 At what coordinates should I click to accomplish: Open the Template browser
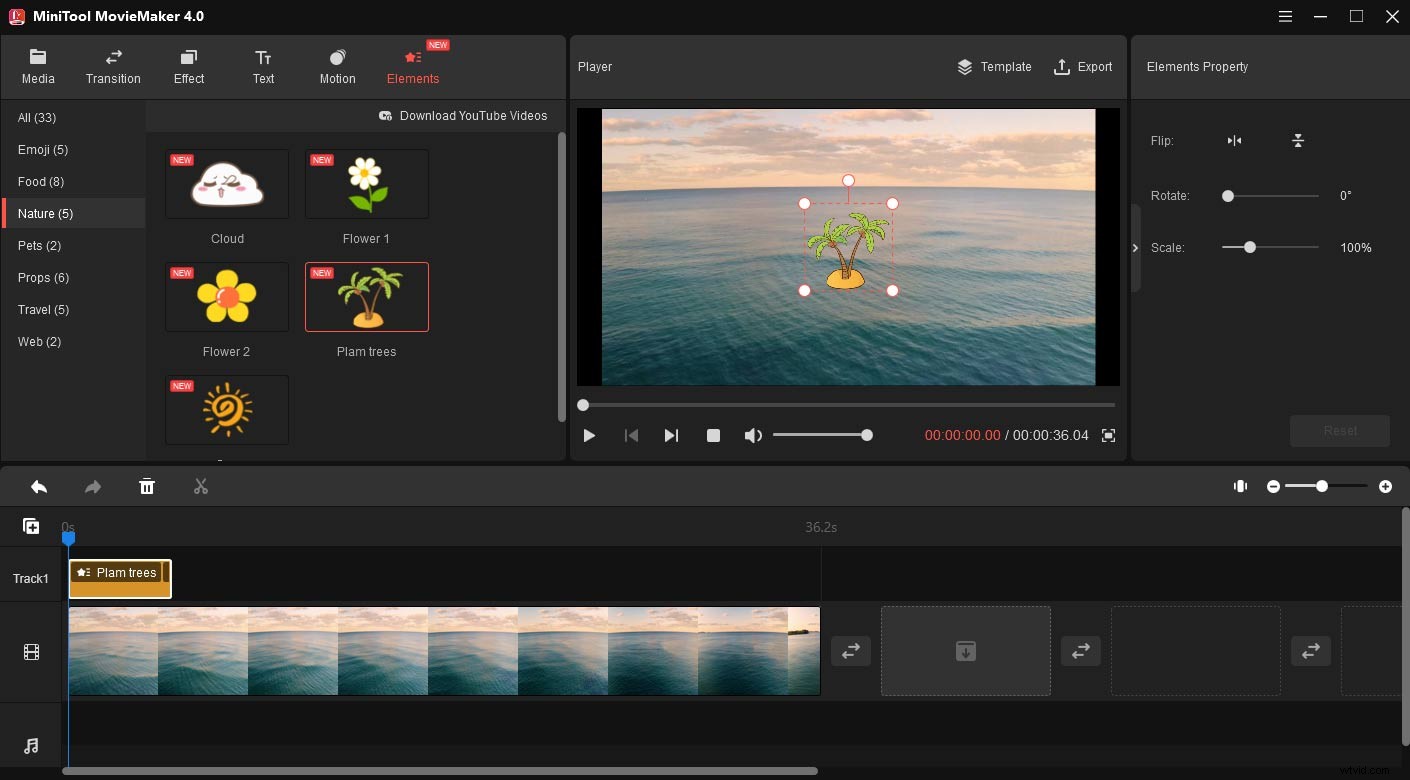tap(994, 66)
